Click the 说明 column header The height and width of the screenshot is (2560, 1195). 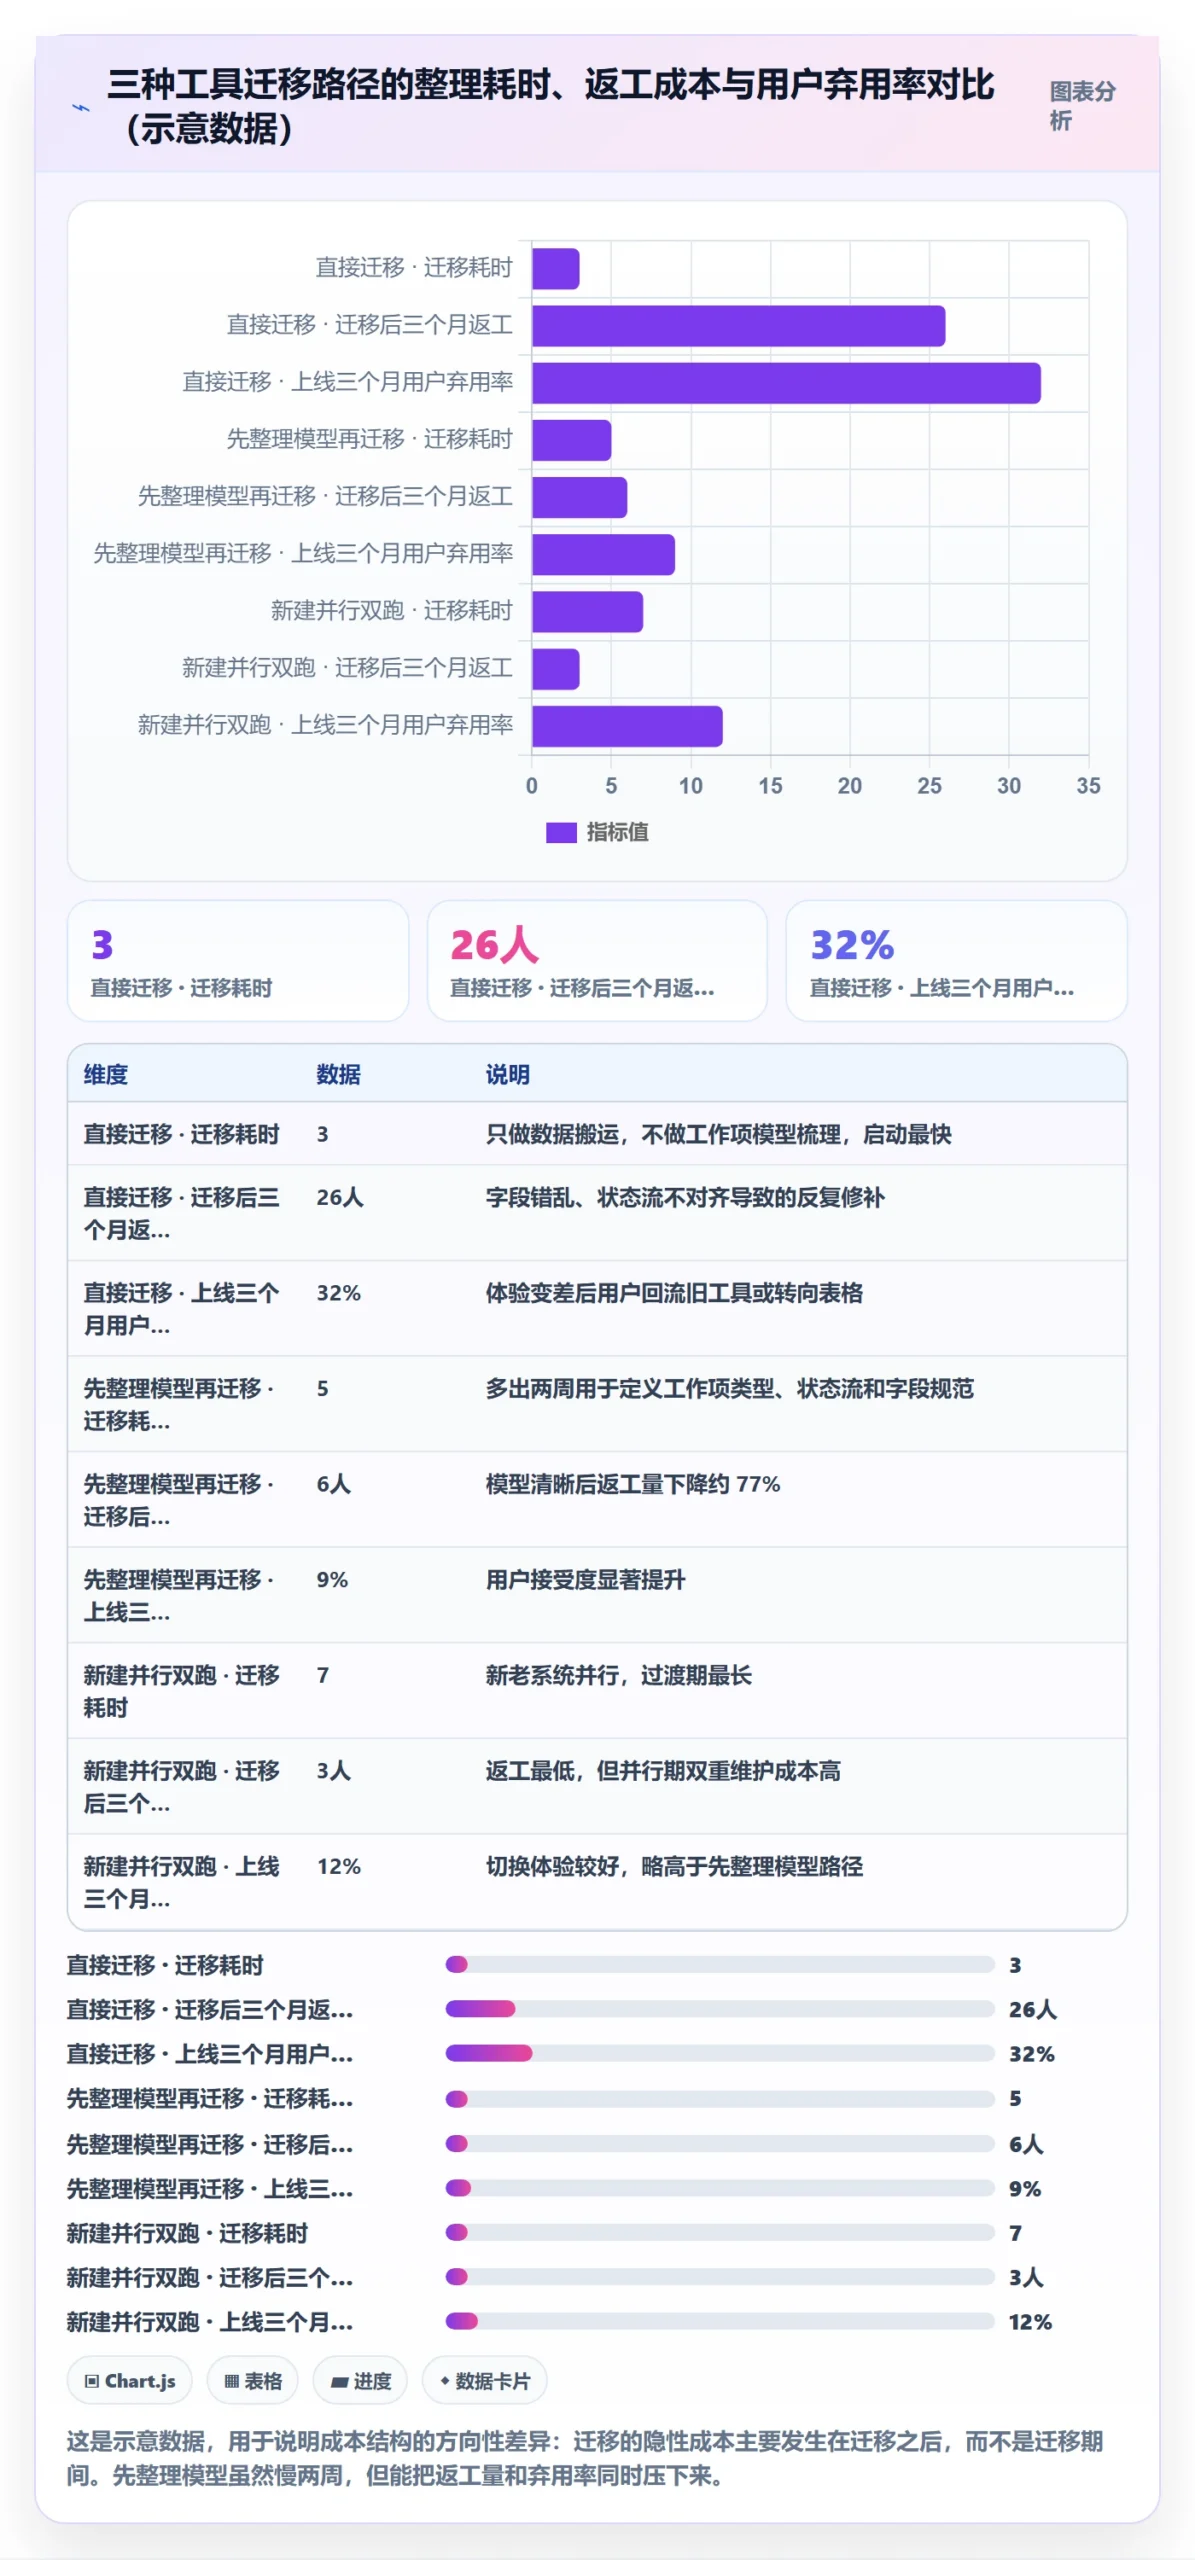pos(508,1075)
